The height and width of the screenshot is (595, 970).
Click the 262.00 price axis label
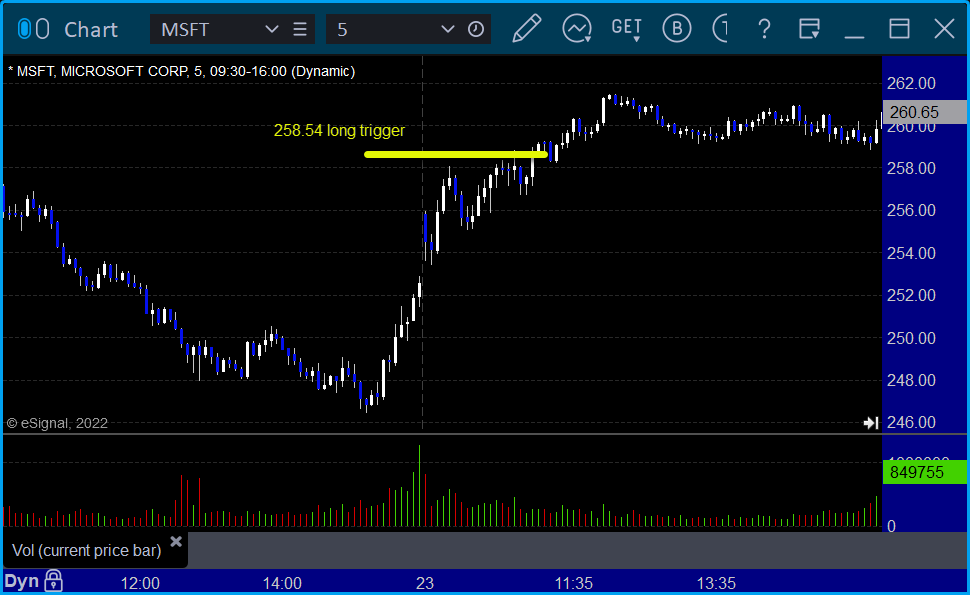point(911,83)
